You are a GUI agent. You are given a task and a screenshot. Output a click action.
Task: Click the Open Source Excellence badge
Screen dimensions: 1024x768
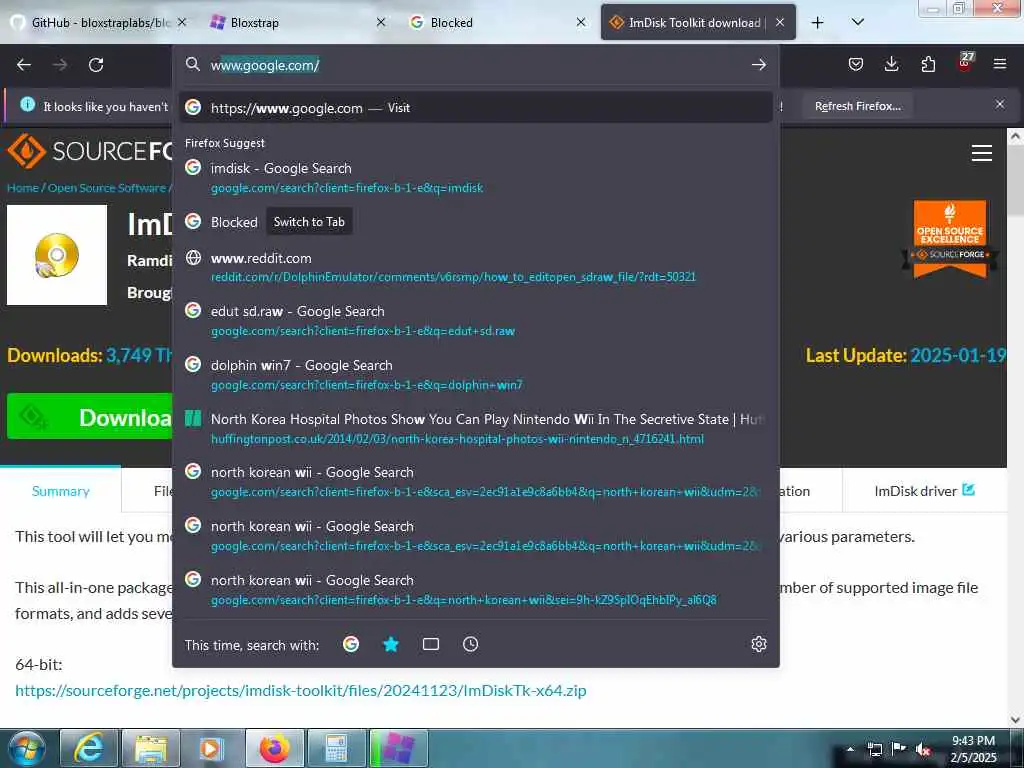coord(950,239)
